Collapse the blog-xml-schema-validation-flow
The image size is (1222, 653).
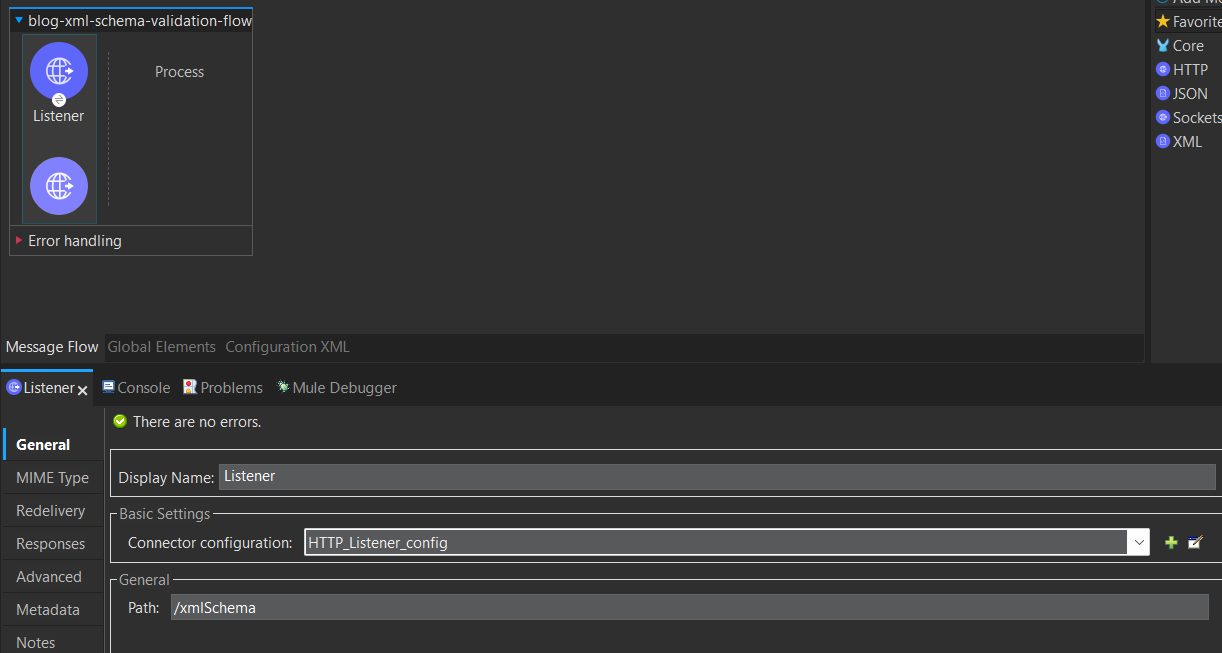(x=19, y=20)
